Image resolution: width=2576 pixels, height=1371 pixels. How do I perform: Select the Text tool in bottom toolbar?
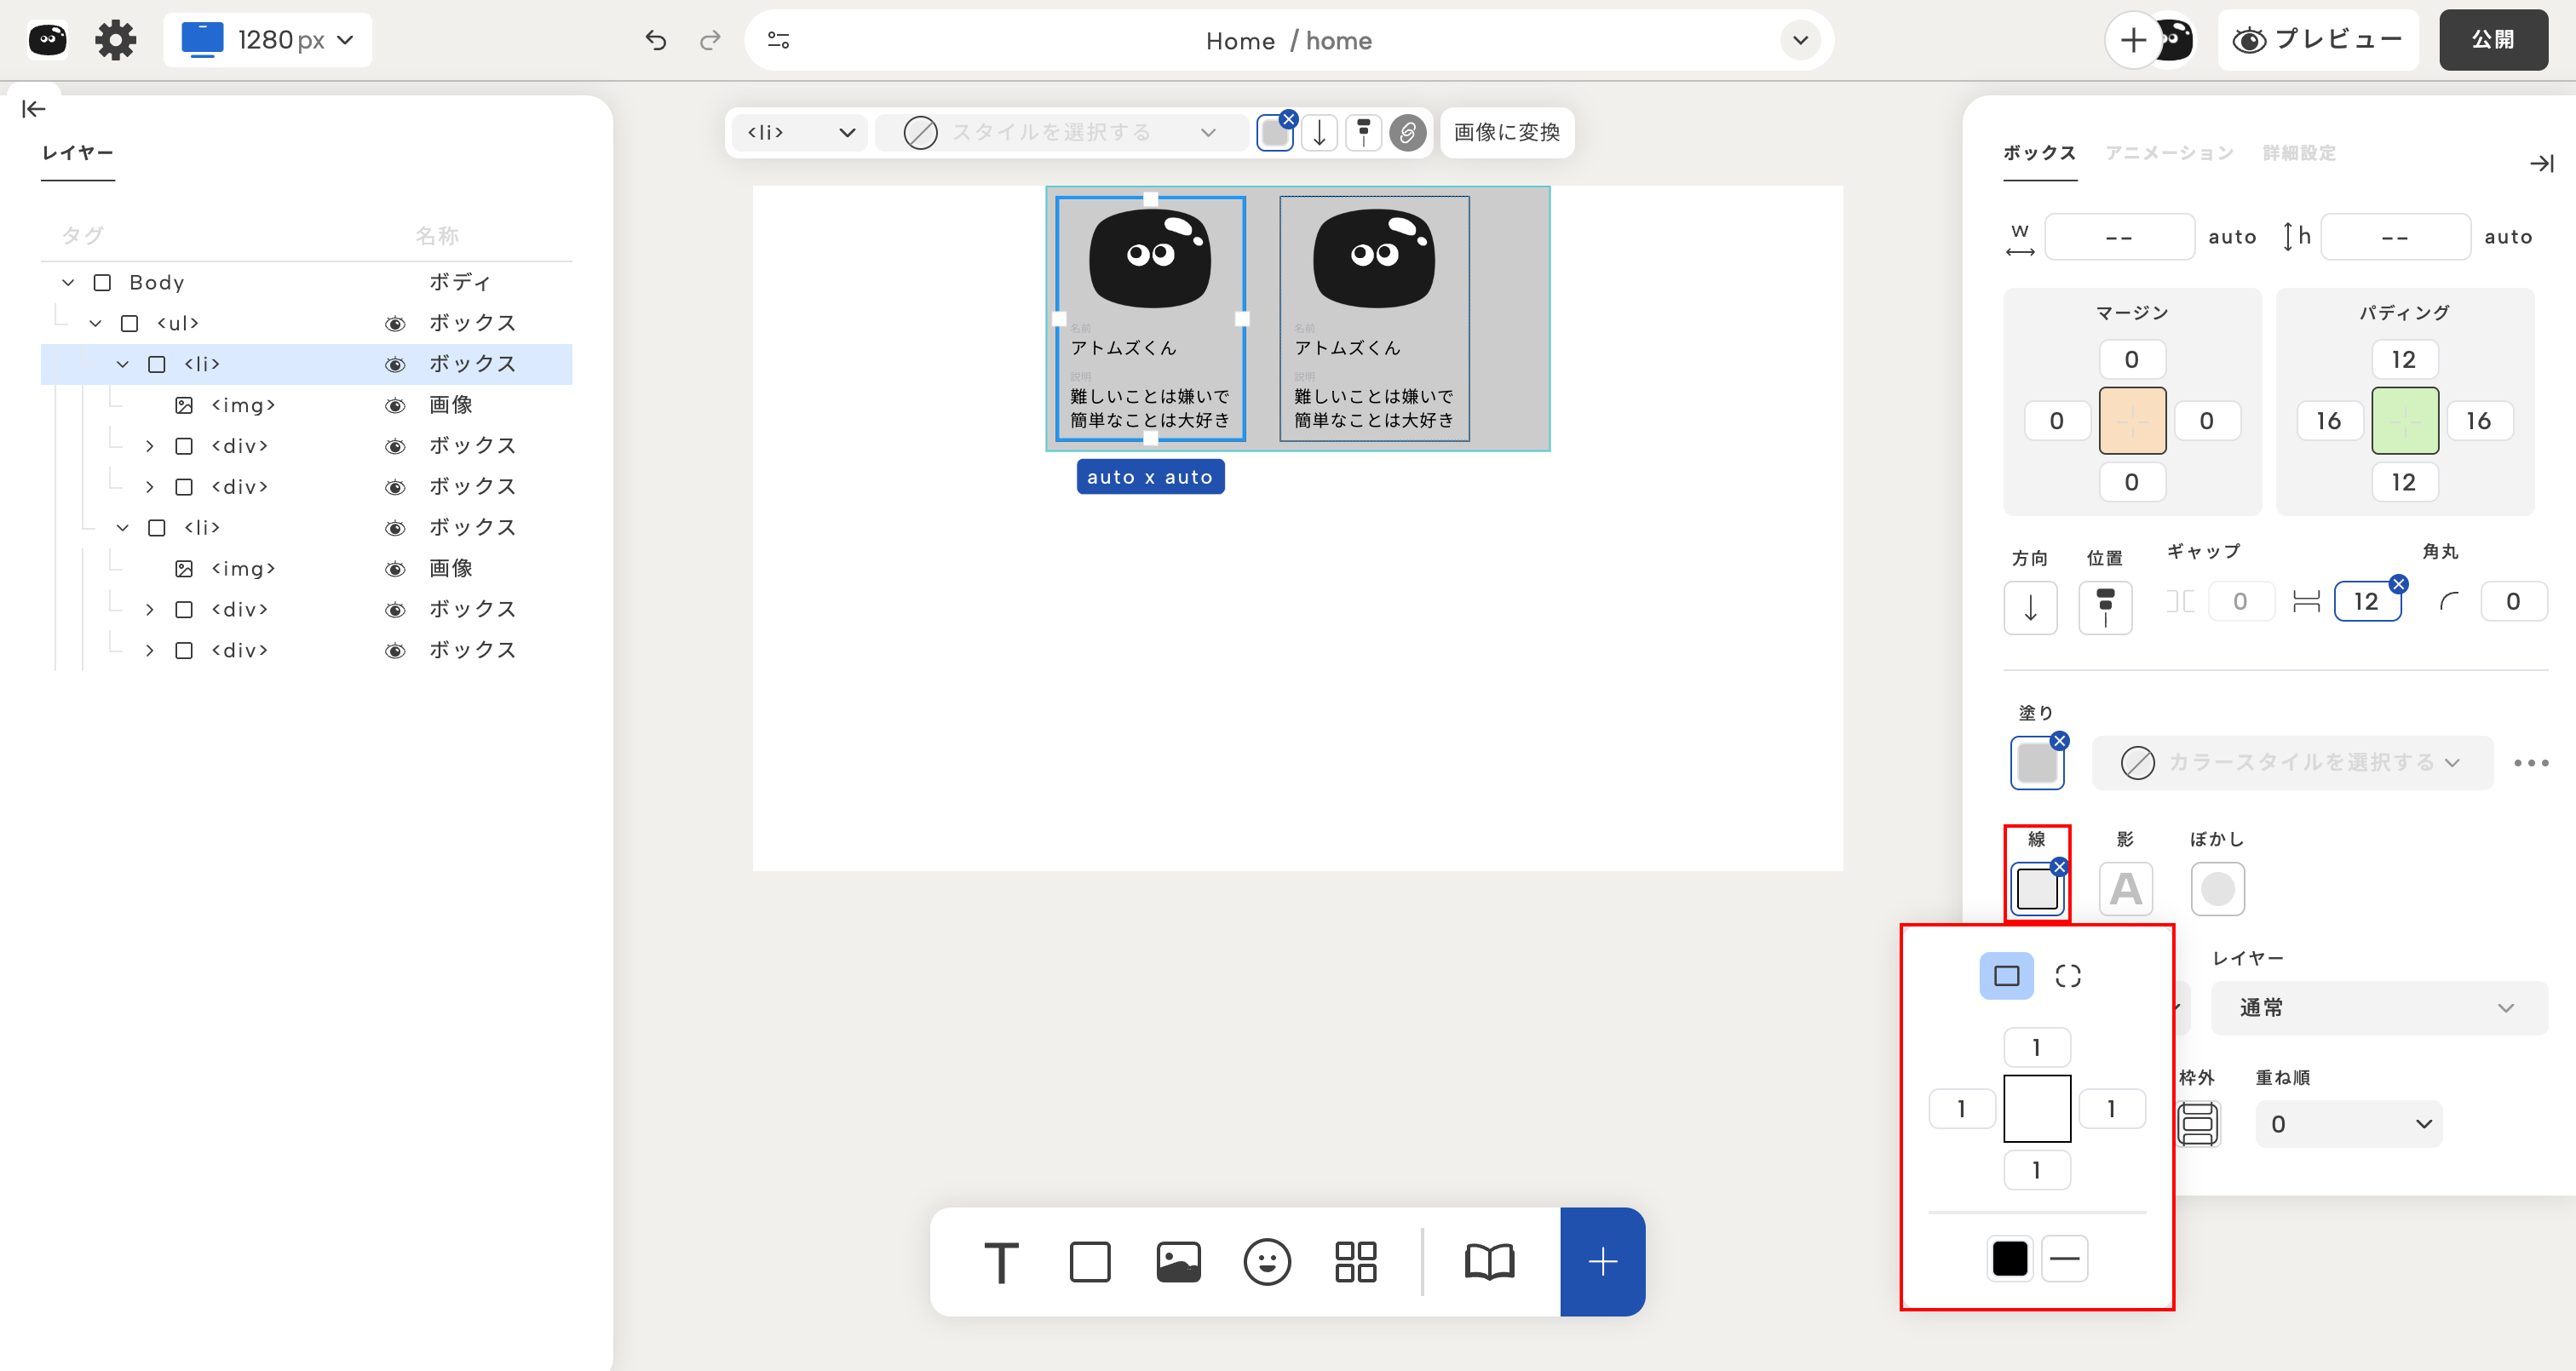(x=1001, y=1262)
